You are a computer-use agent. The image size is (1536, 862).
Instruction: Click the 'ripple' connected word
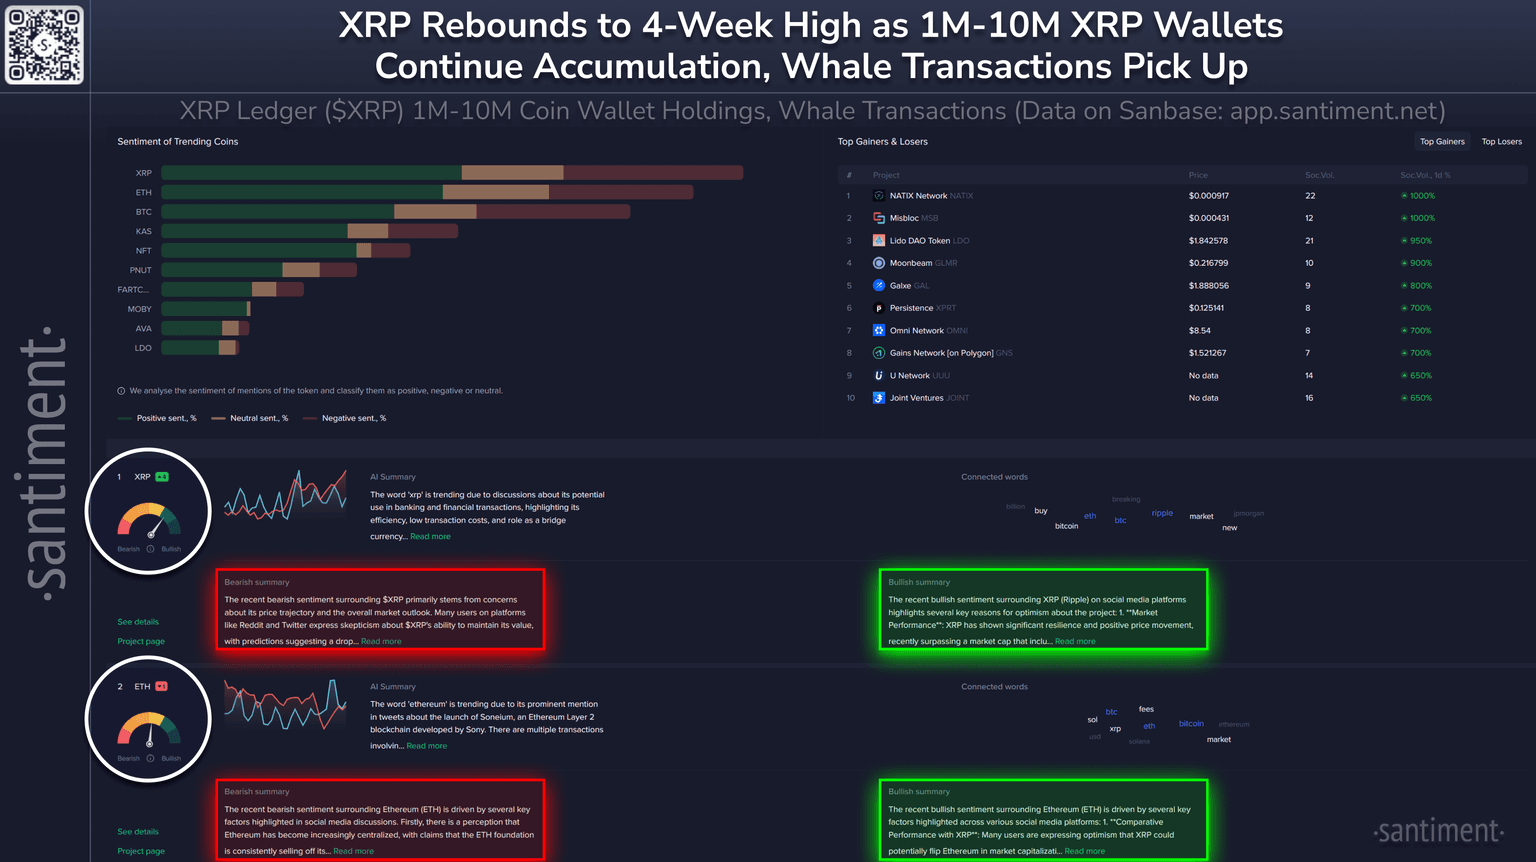[x=1162, y=513]
